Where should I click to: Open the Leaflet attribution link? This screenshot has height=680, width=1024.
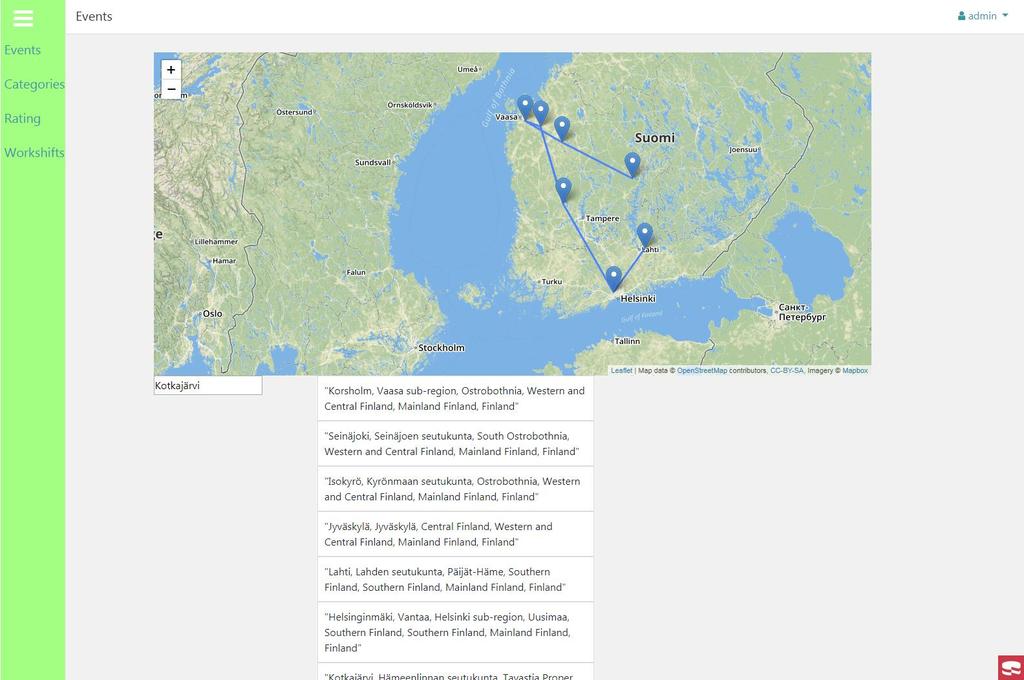[621, 370]
